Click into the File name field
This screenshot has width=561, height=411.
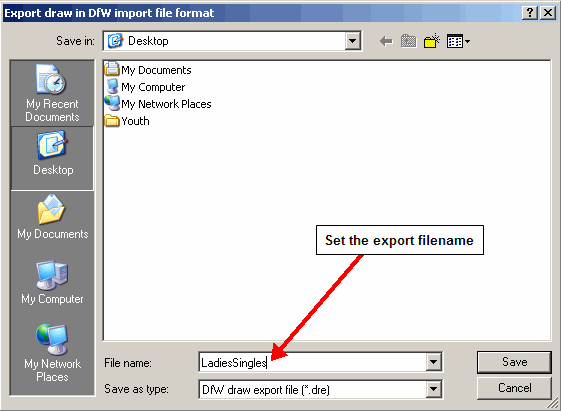312,362
